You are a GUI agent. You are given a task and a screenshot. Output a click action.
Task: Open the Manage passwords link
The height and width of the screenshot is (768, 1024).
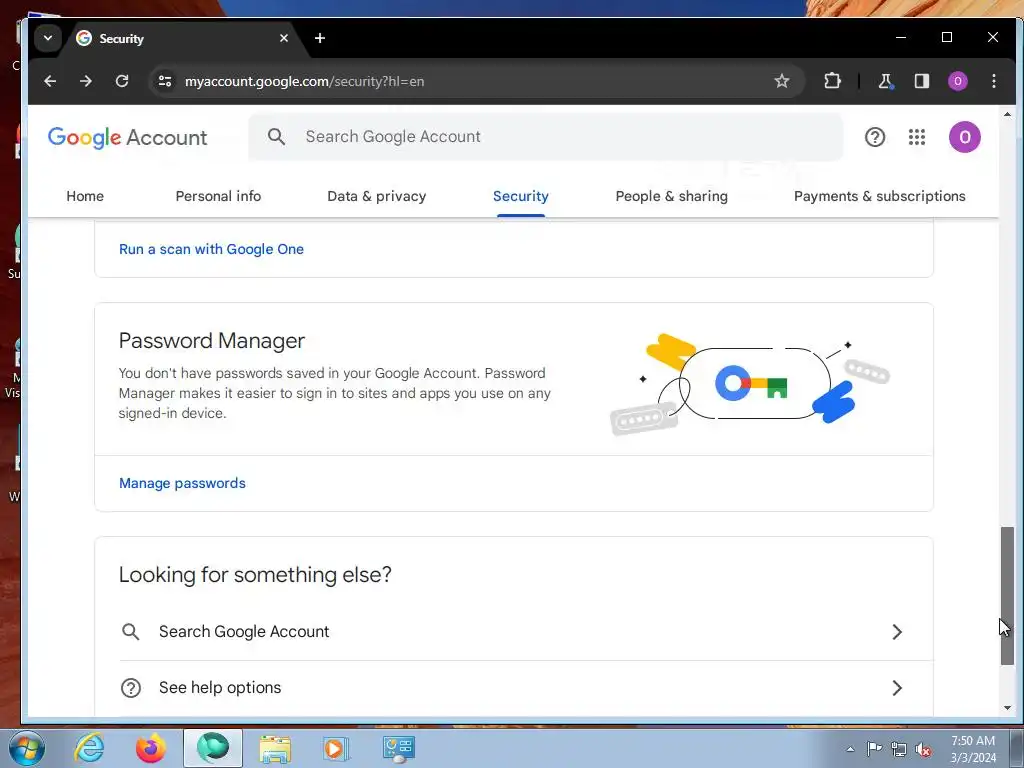point(182,483)
